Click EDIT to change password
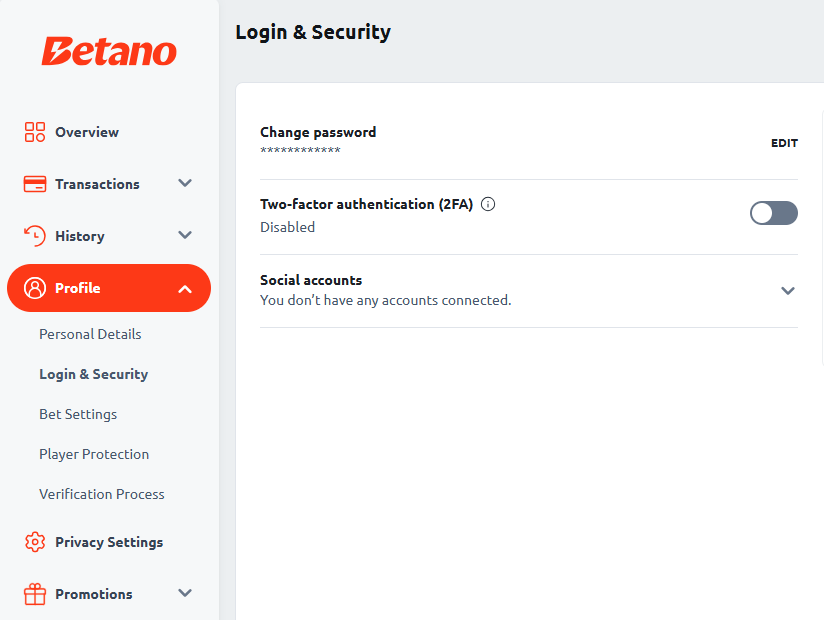Screen dimensions: 824x620 pos(785,143)
